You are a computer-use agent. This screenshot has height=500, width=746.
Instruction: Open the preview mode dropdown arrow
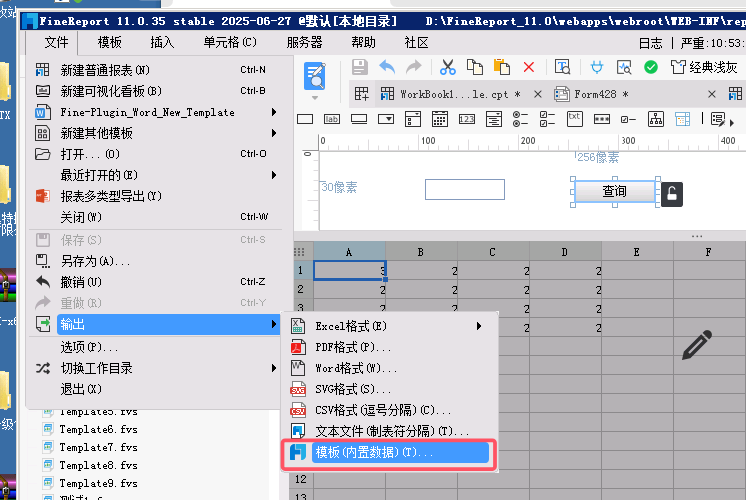pos(314,98)
